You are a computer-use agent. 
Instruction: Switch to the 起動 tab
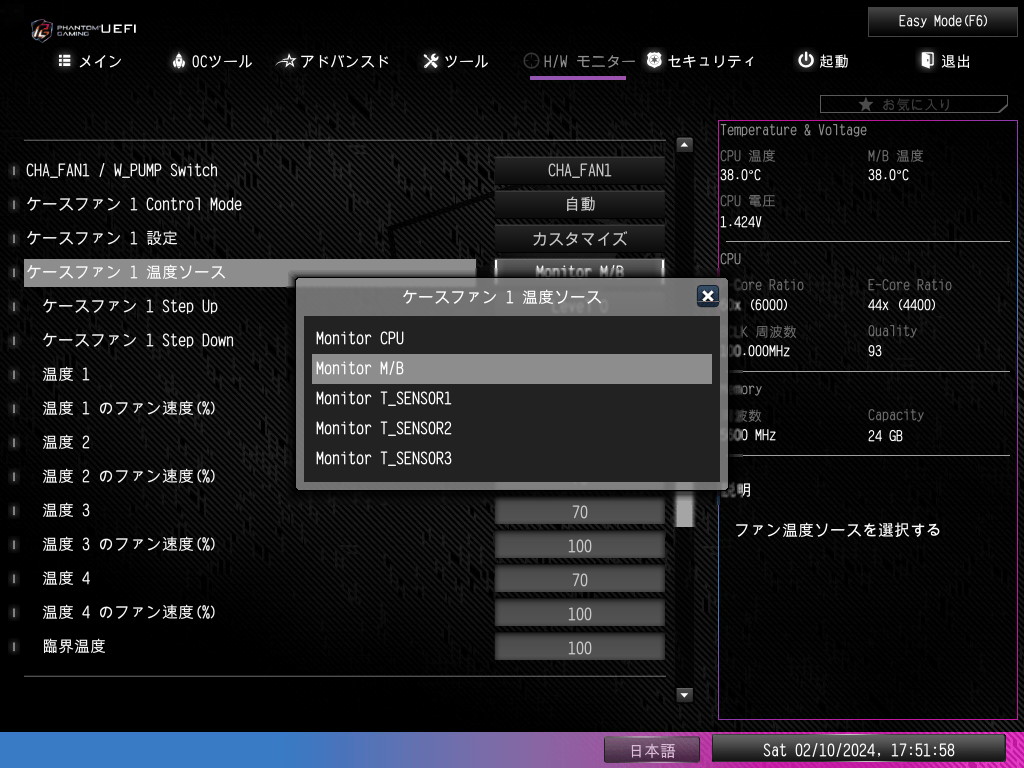pyautogui.click(x=823, y=61)
